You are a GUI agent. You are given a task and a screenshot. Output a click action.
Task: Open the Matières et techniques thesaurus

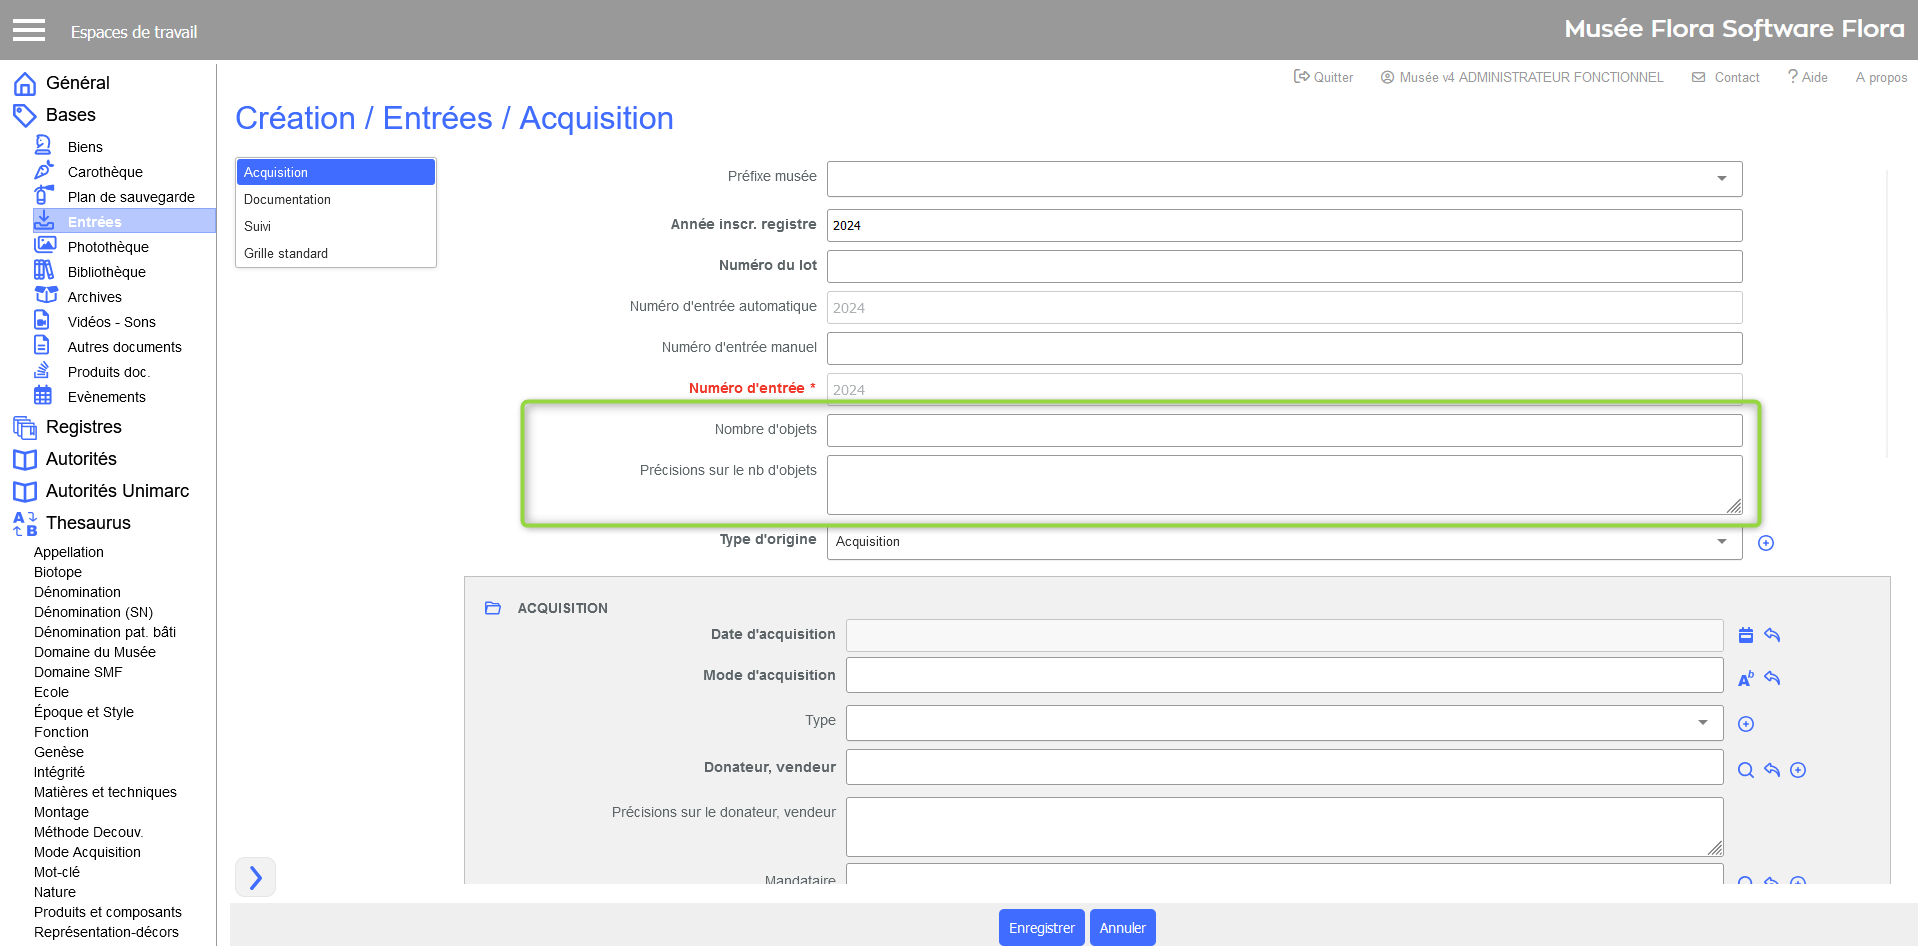[105, 792]
